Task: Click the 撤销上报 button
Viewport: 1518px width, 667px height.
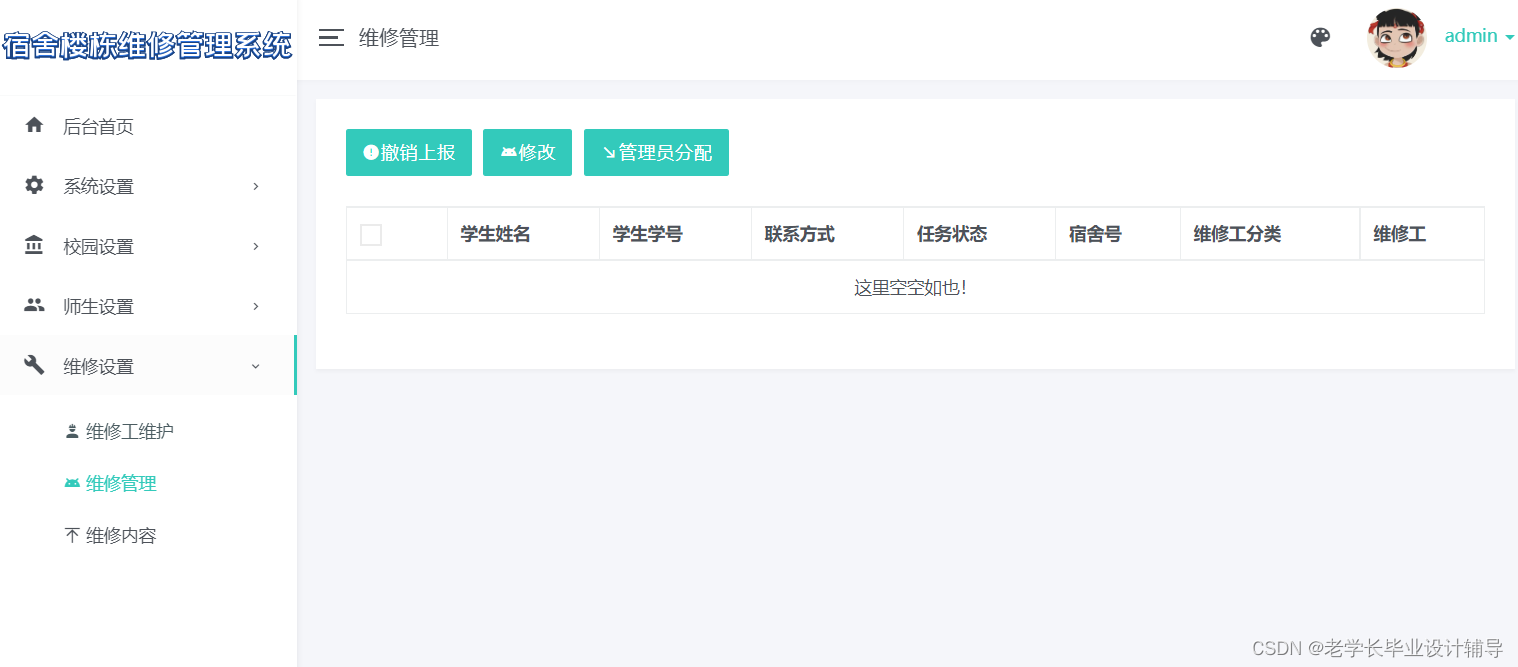Action: pyautogui.click(x=409, y=152)
